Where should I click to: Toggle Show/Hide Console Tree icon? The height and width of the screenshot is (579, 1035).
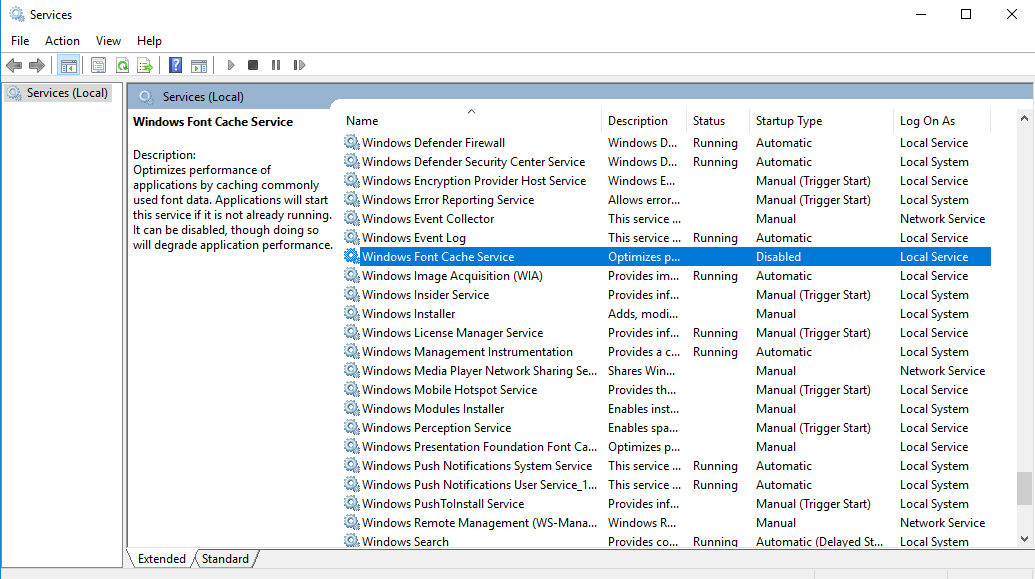click(69, 65)
